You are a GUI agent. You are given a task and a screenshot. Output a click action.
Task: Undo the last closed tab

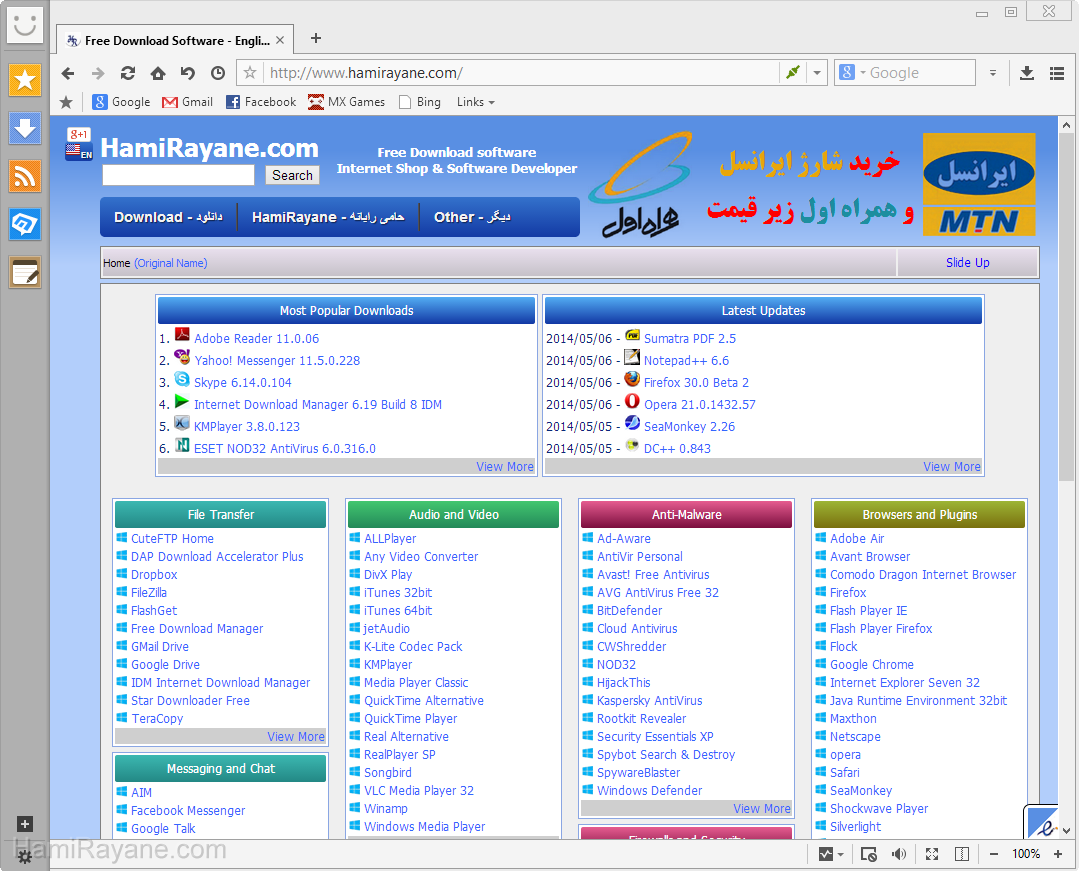point(187,73)
